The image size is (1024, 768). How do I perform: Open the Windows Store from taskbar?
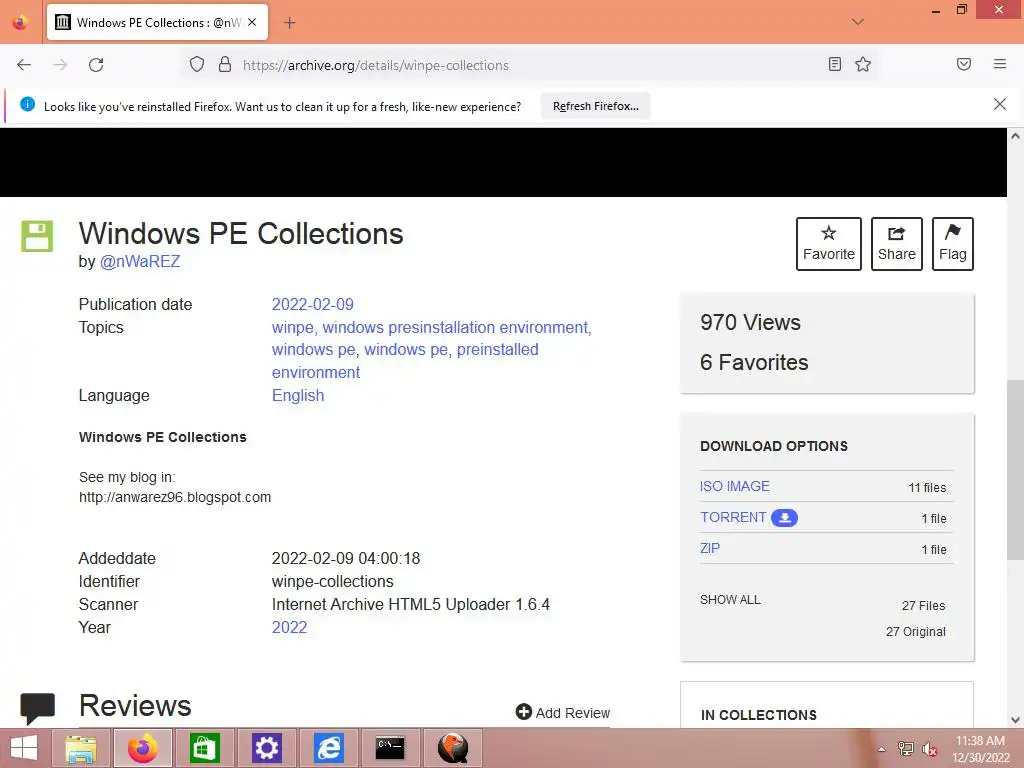tap(204, 748)
